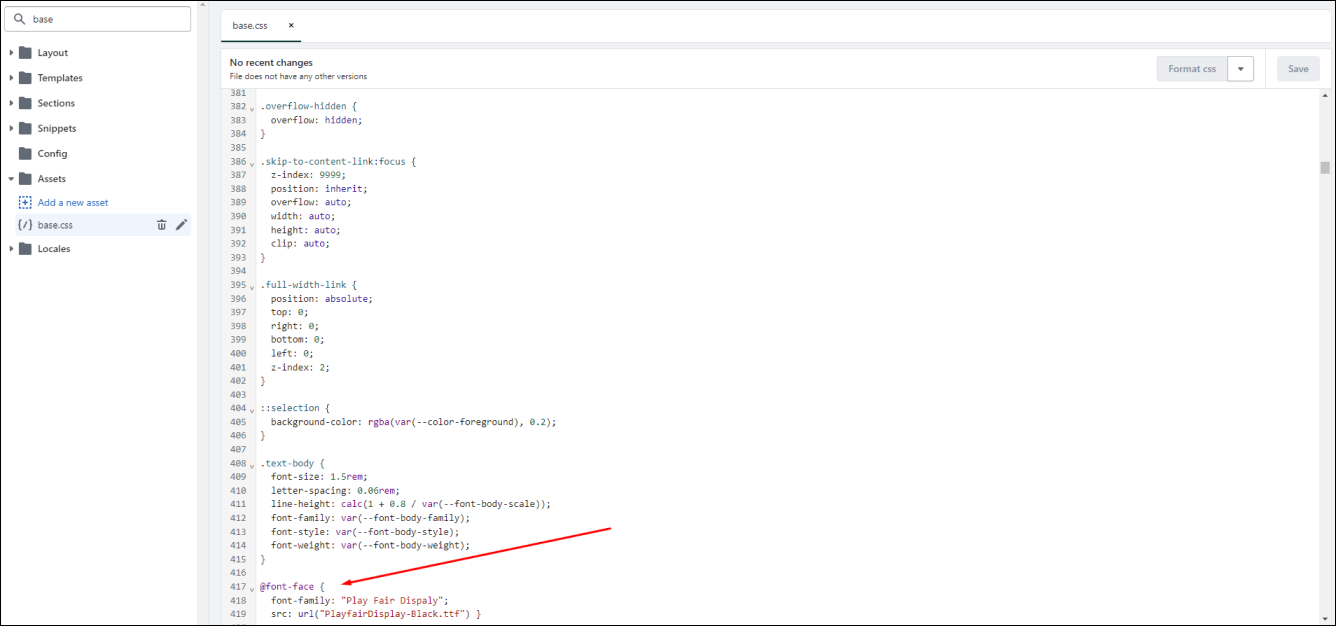Image resolution: width=1336 pixels, height=626 pixels.
Task: Click the line 'position: absolute;'
Action: pos(321,298)
